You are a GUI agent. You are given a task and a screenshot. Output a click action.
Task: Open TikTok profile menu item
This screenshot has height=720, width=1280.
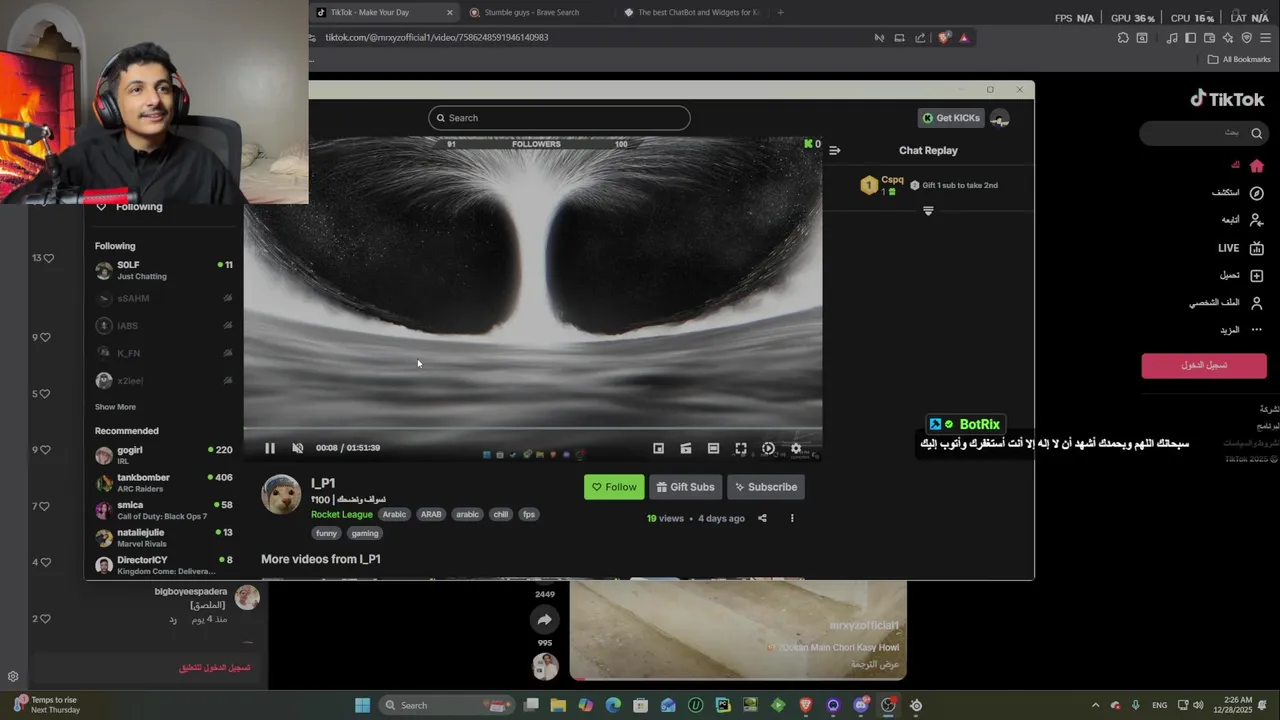(1227, 302)
